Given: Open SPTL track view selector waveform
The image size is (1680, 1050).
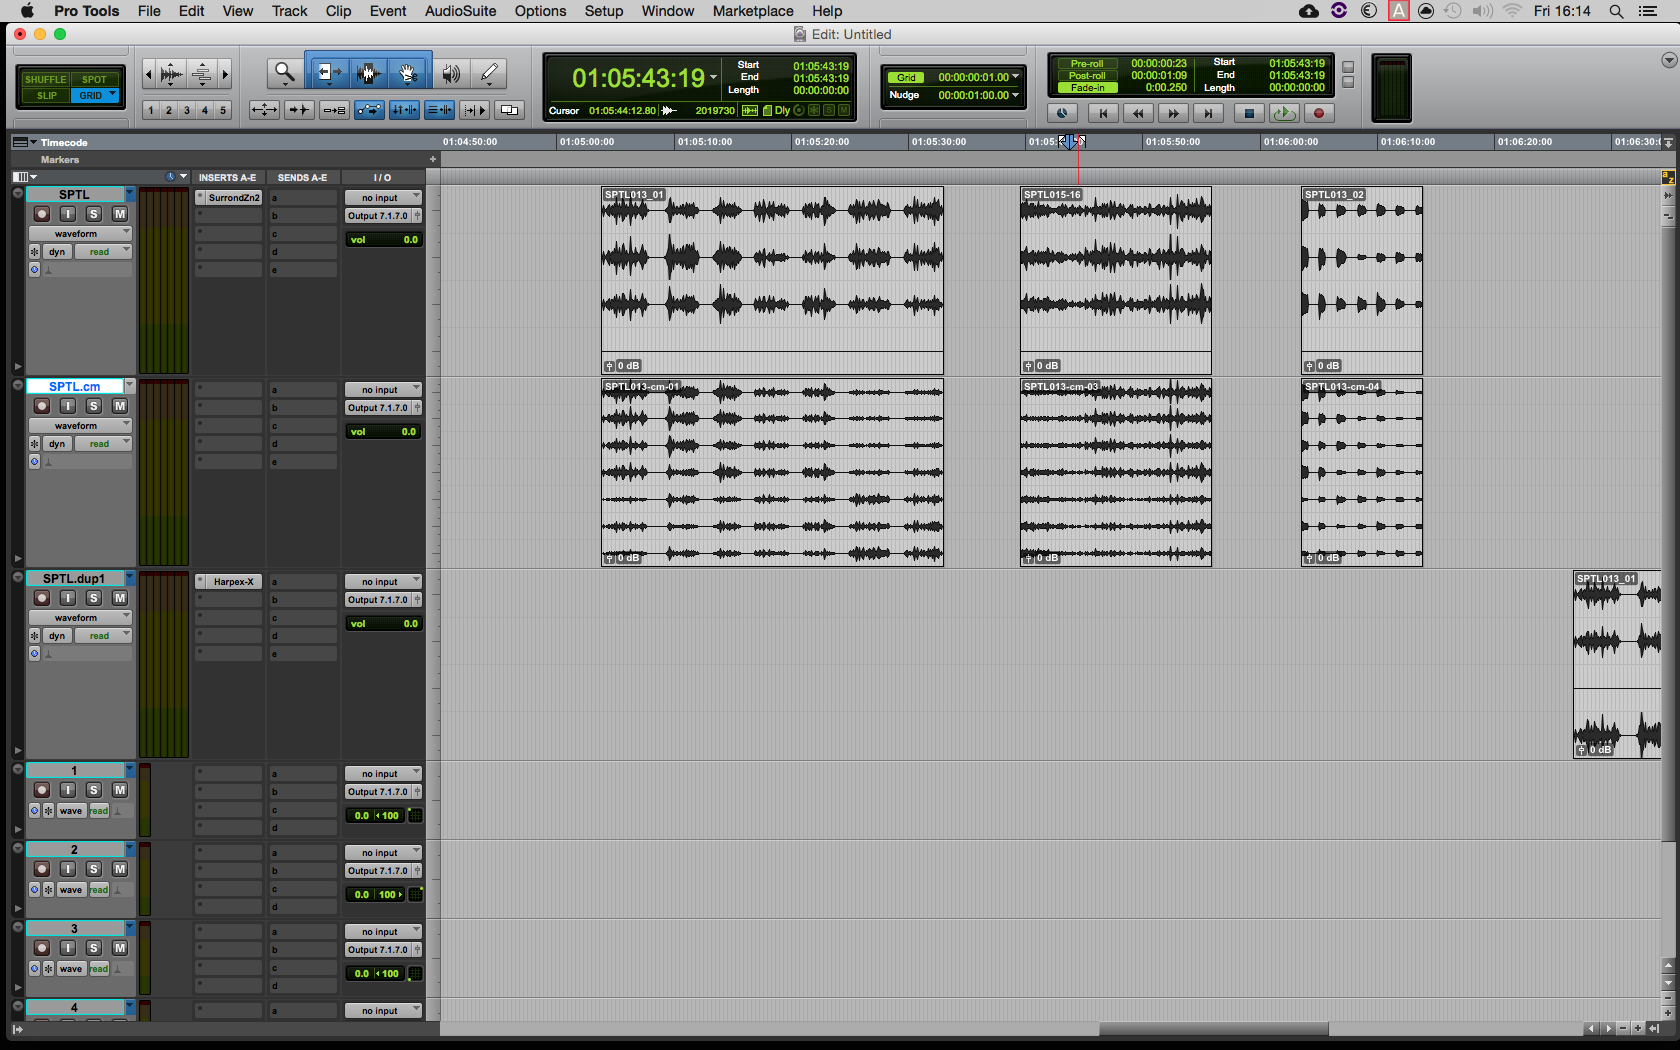Looking at the screenshot, I should (80, 234).
